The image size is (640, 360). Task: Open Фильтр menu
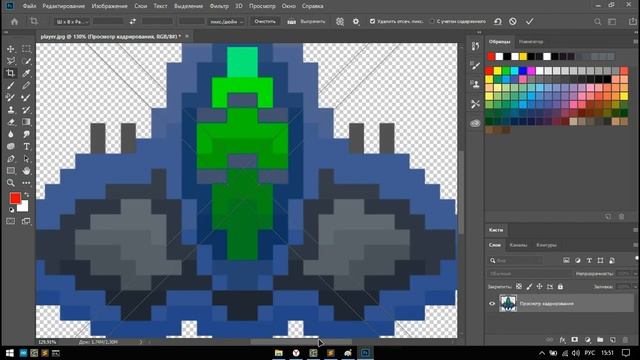point(219,6)
